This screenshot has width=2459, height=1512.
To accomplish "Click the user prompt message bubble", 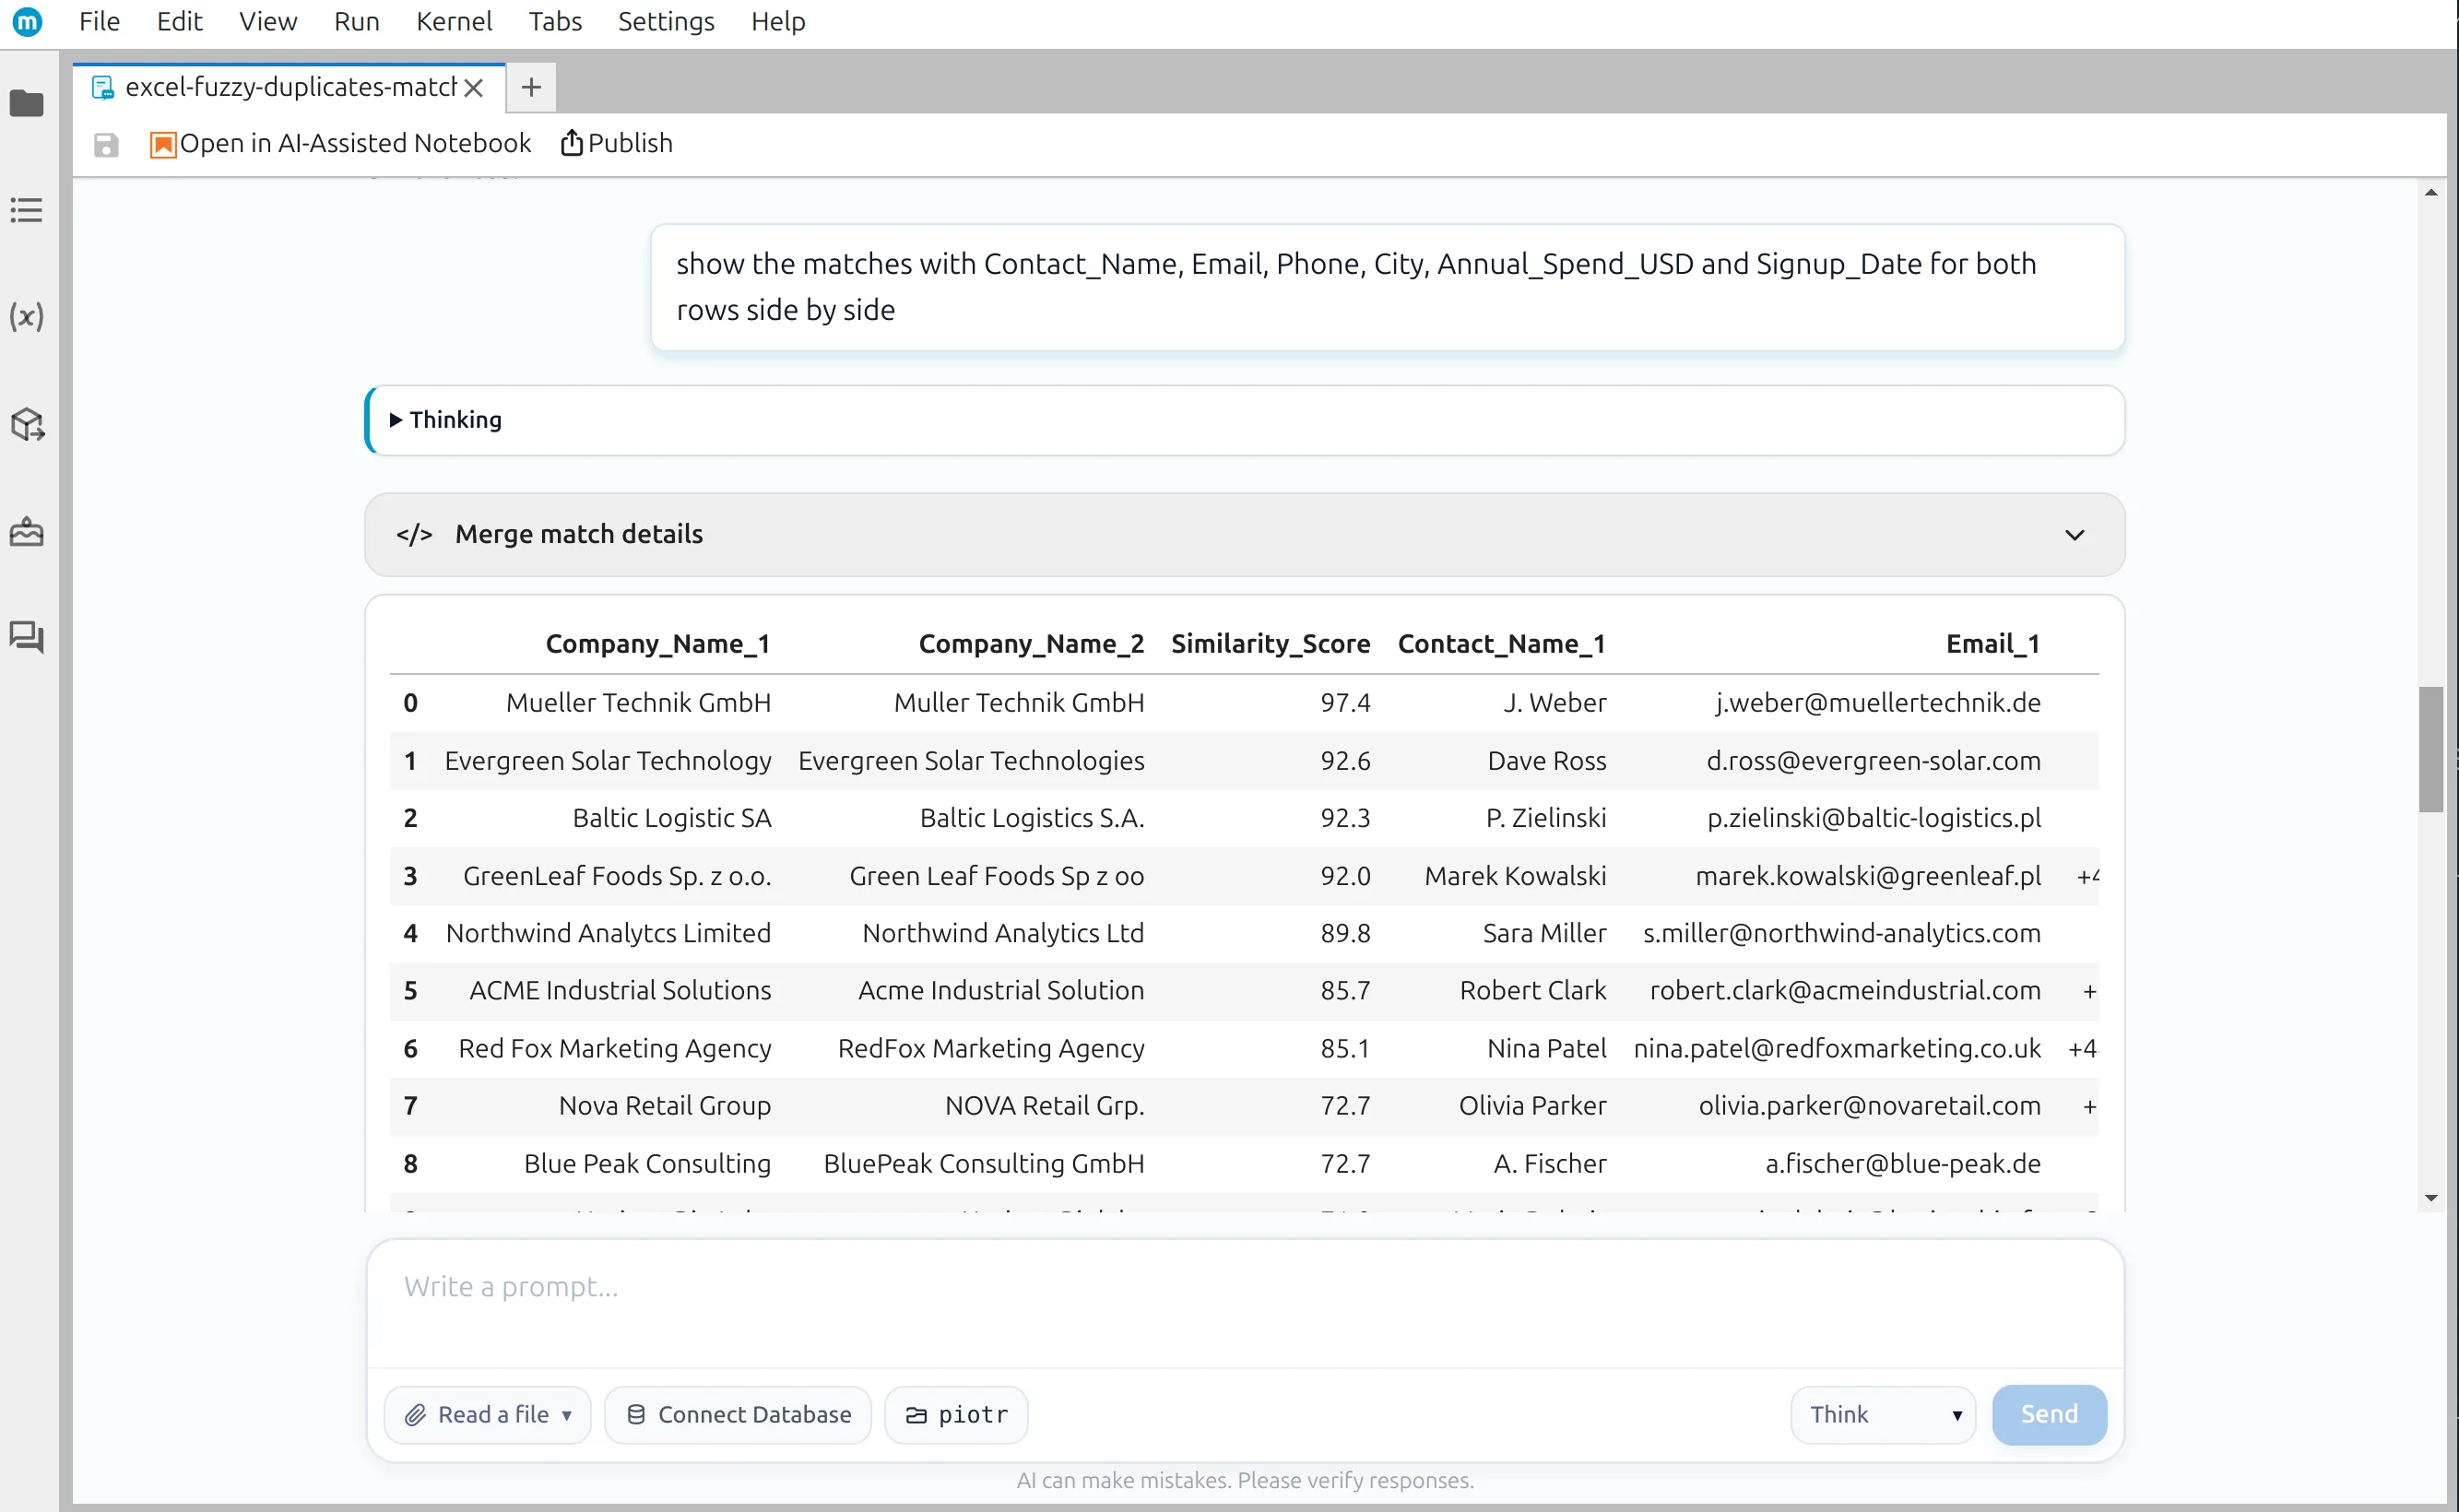I will (1387, 287).
